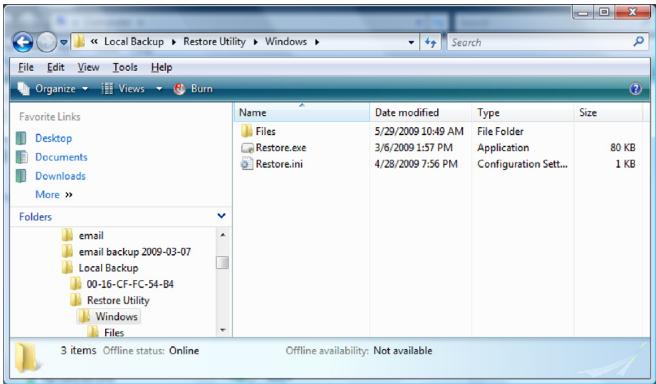Select the Files folder icon in list
The width and height of the screenshot is (656, 384).
(246, 131)
